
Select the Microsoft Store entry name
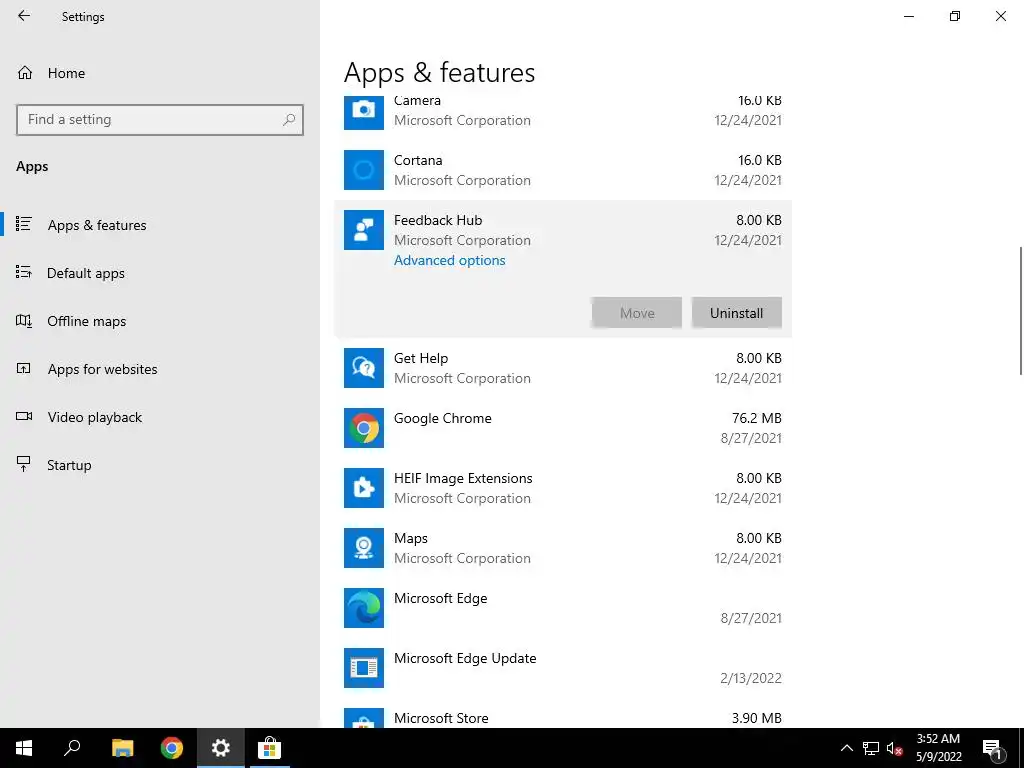[x=441, y=718]
